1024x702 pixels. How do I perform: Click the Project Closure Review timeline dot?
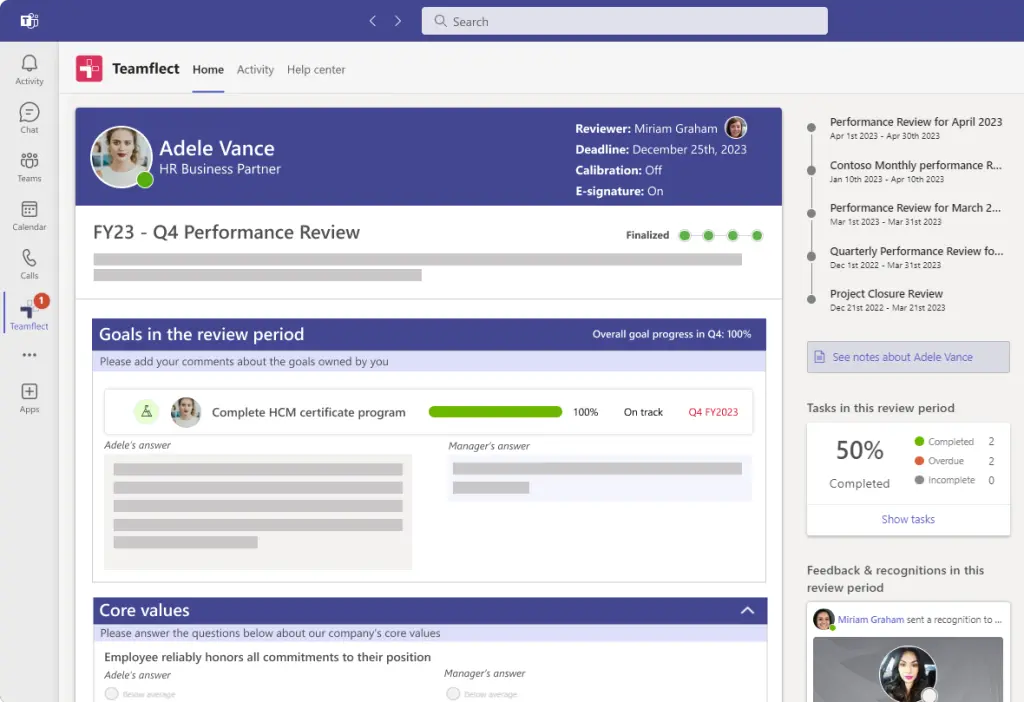click(811, 299)
